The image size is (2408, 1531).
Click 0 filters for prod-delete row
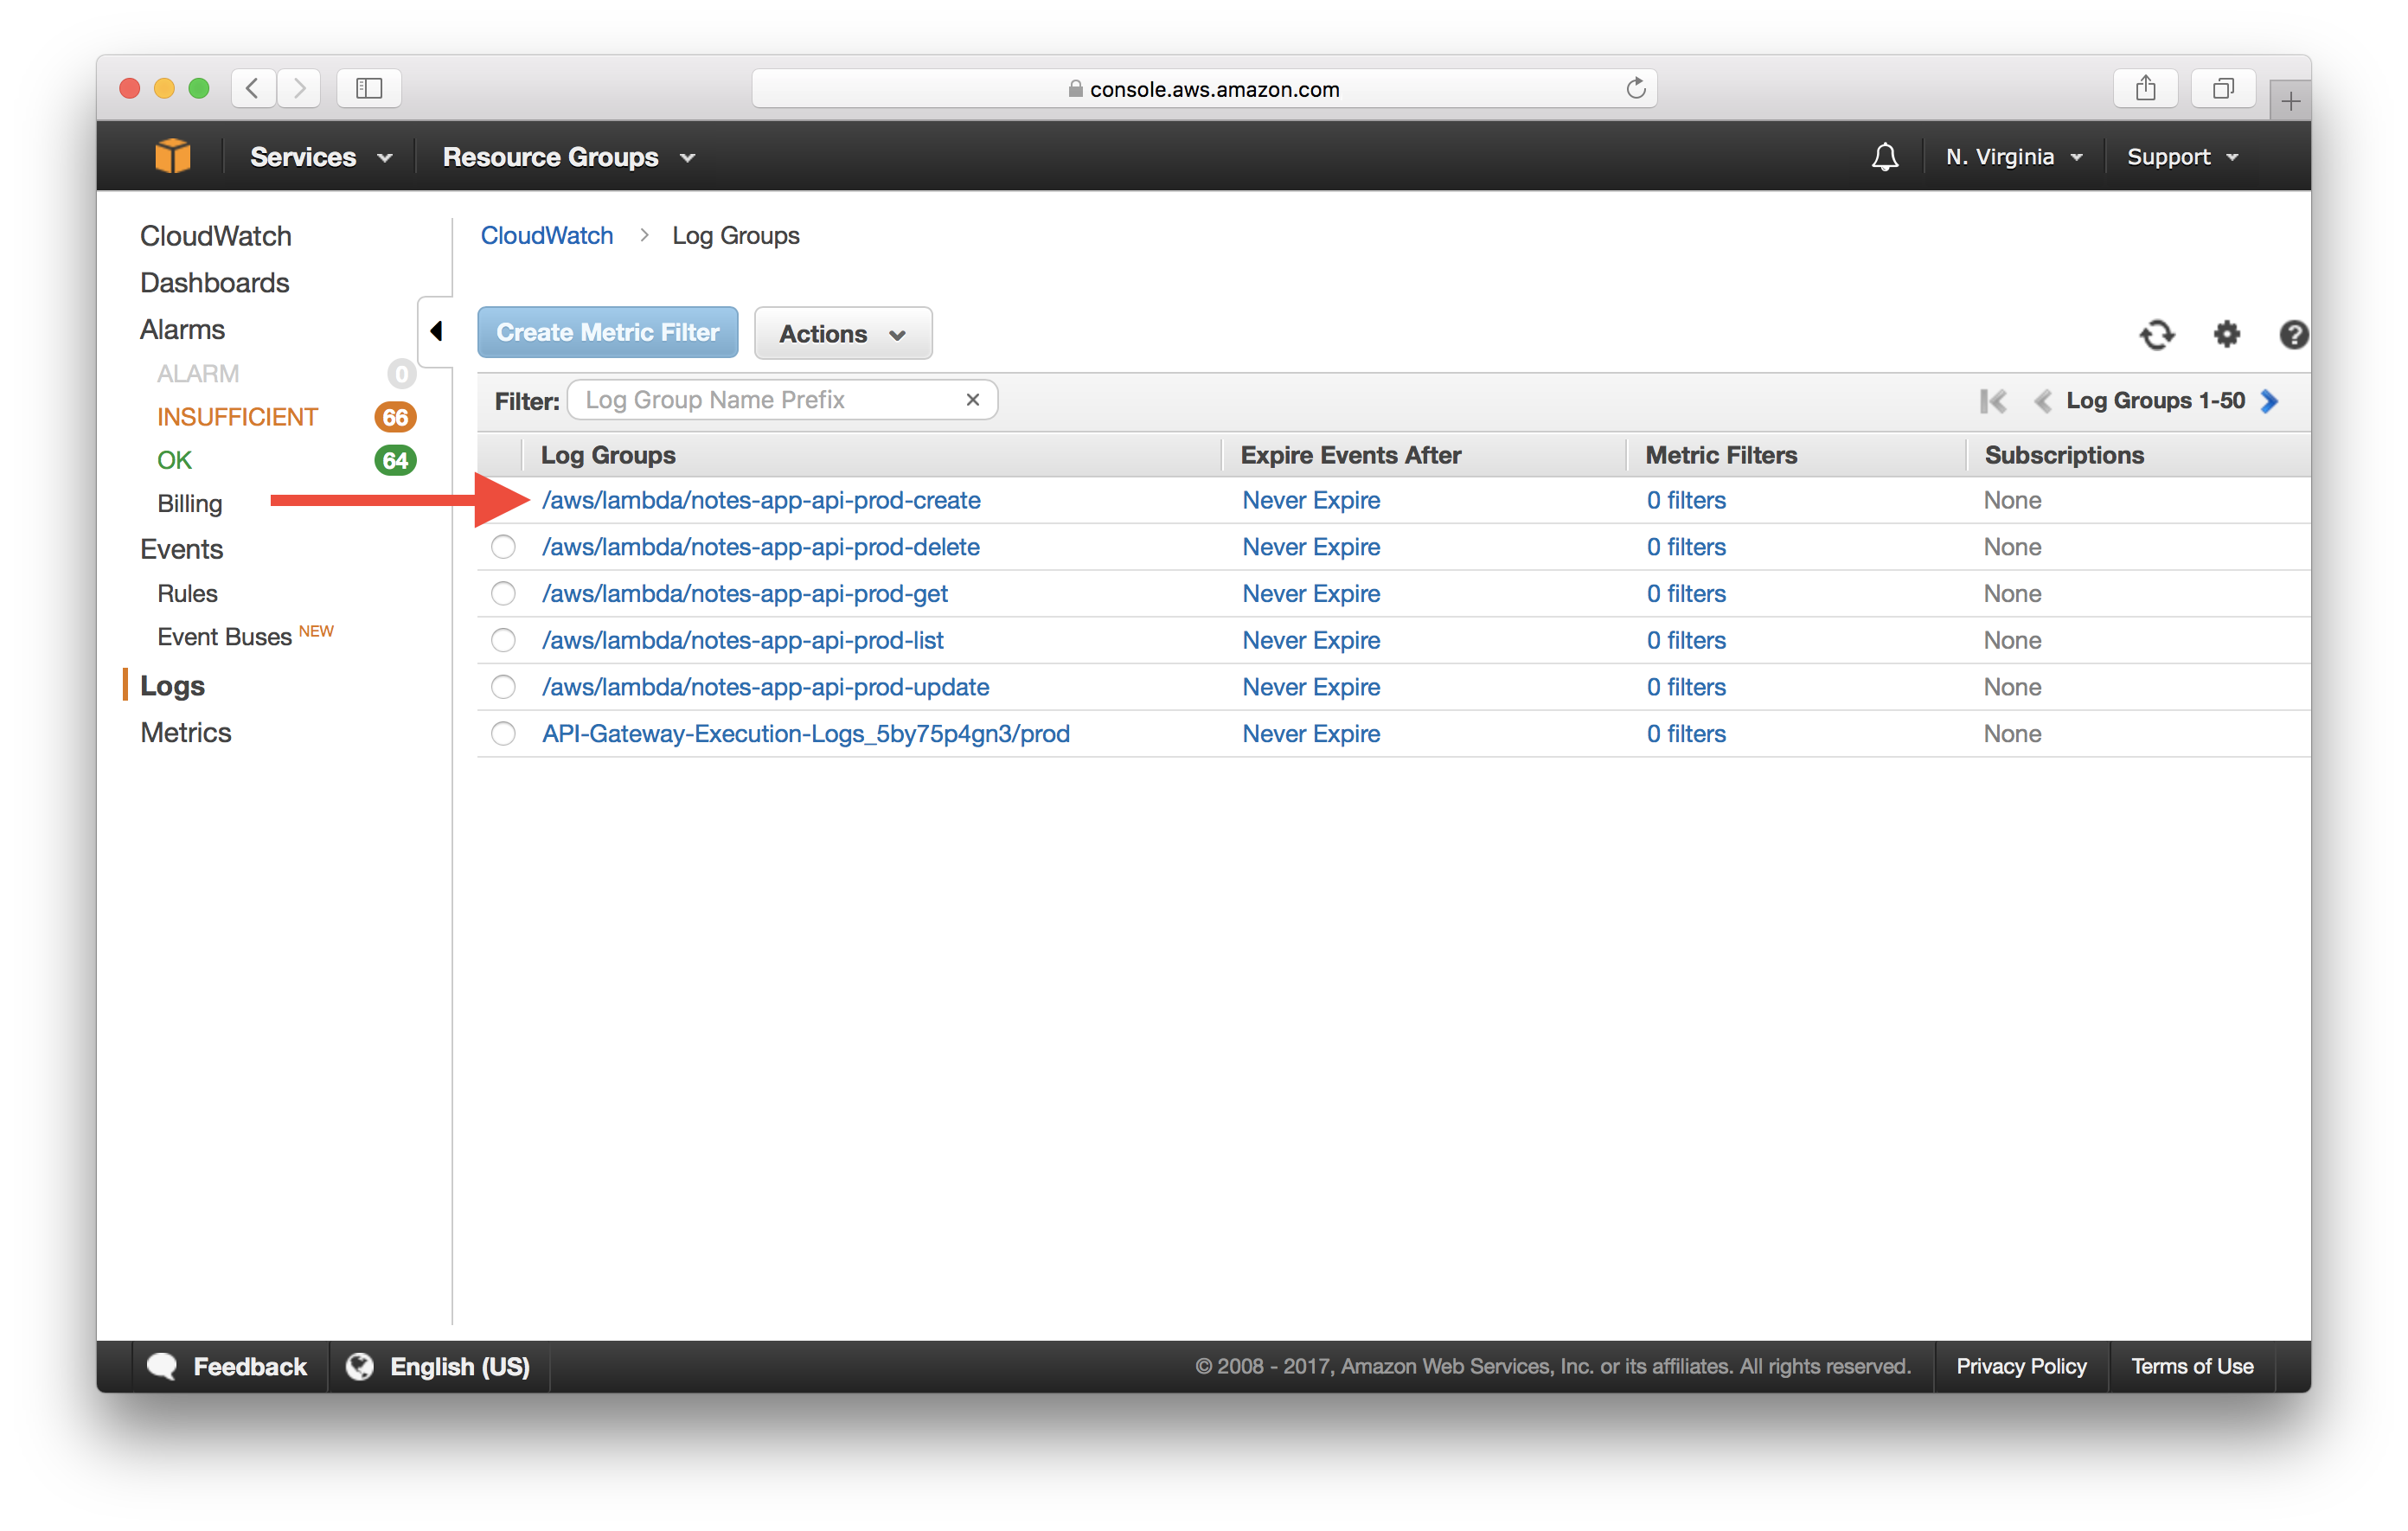coord(1686,547)
